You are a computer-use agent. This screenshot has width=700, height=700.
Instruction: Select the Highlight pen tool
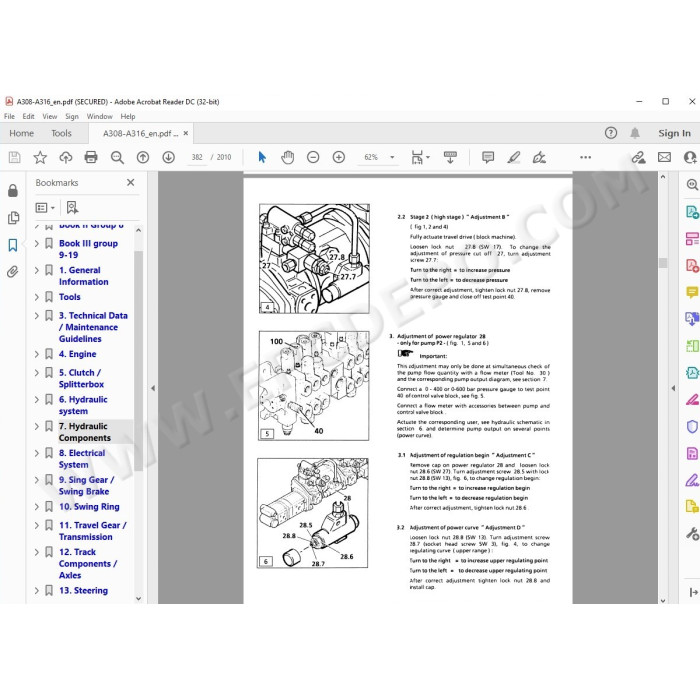(x=513, y=157)
